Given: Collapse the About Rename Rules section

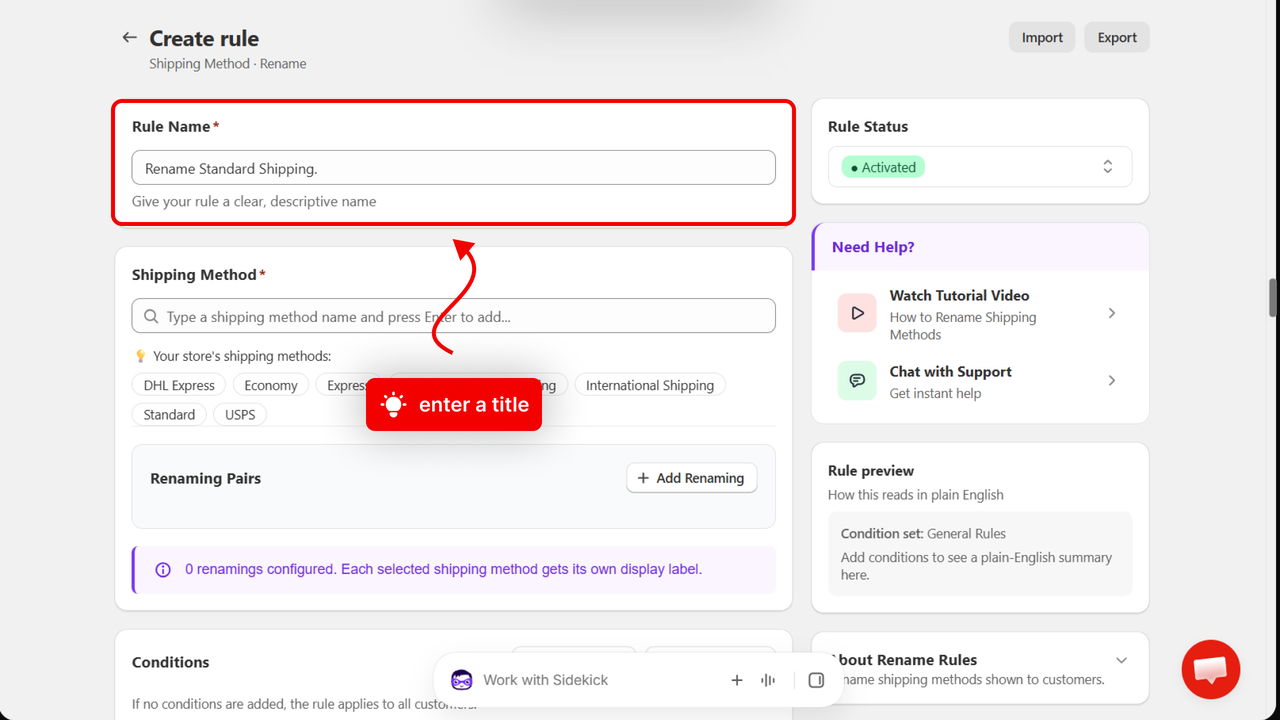Looking at the screenshot, I should pos(1121,660).
